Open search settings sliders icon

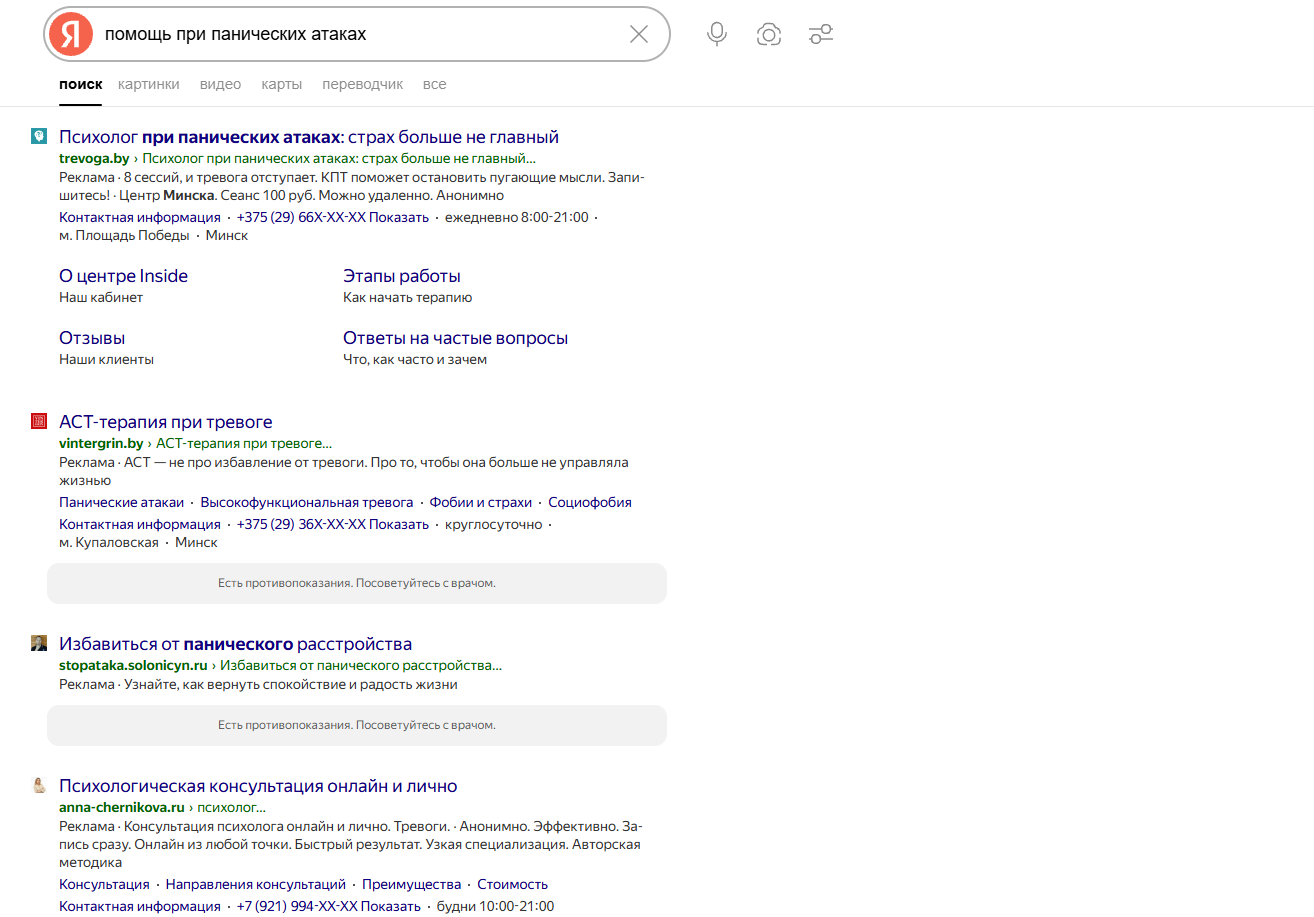tap(821, 34)
